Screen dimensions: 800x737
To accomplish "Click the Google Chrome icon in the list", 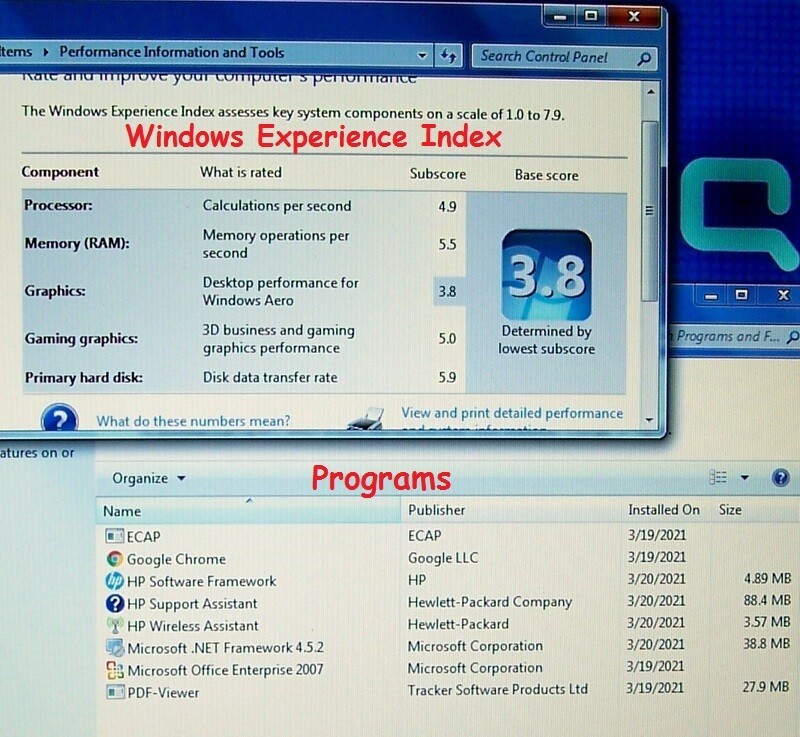I will click(x=115, y=559).
